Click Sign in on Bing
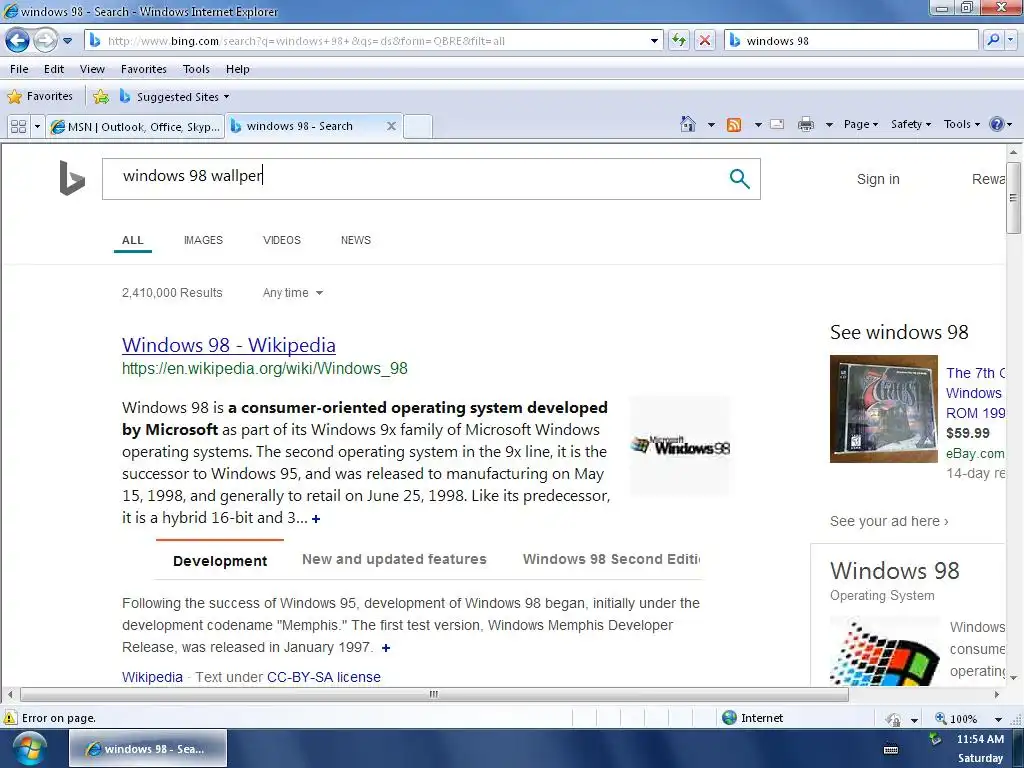Image resolution: width=1024 pixels, height=768 pixels. pyautogui.click(x=878, y=179)
